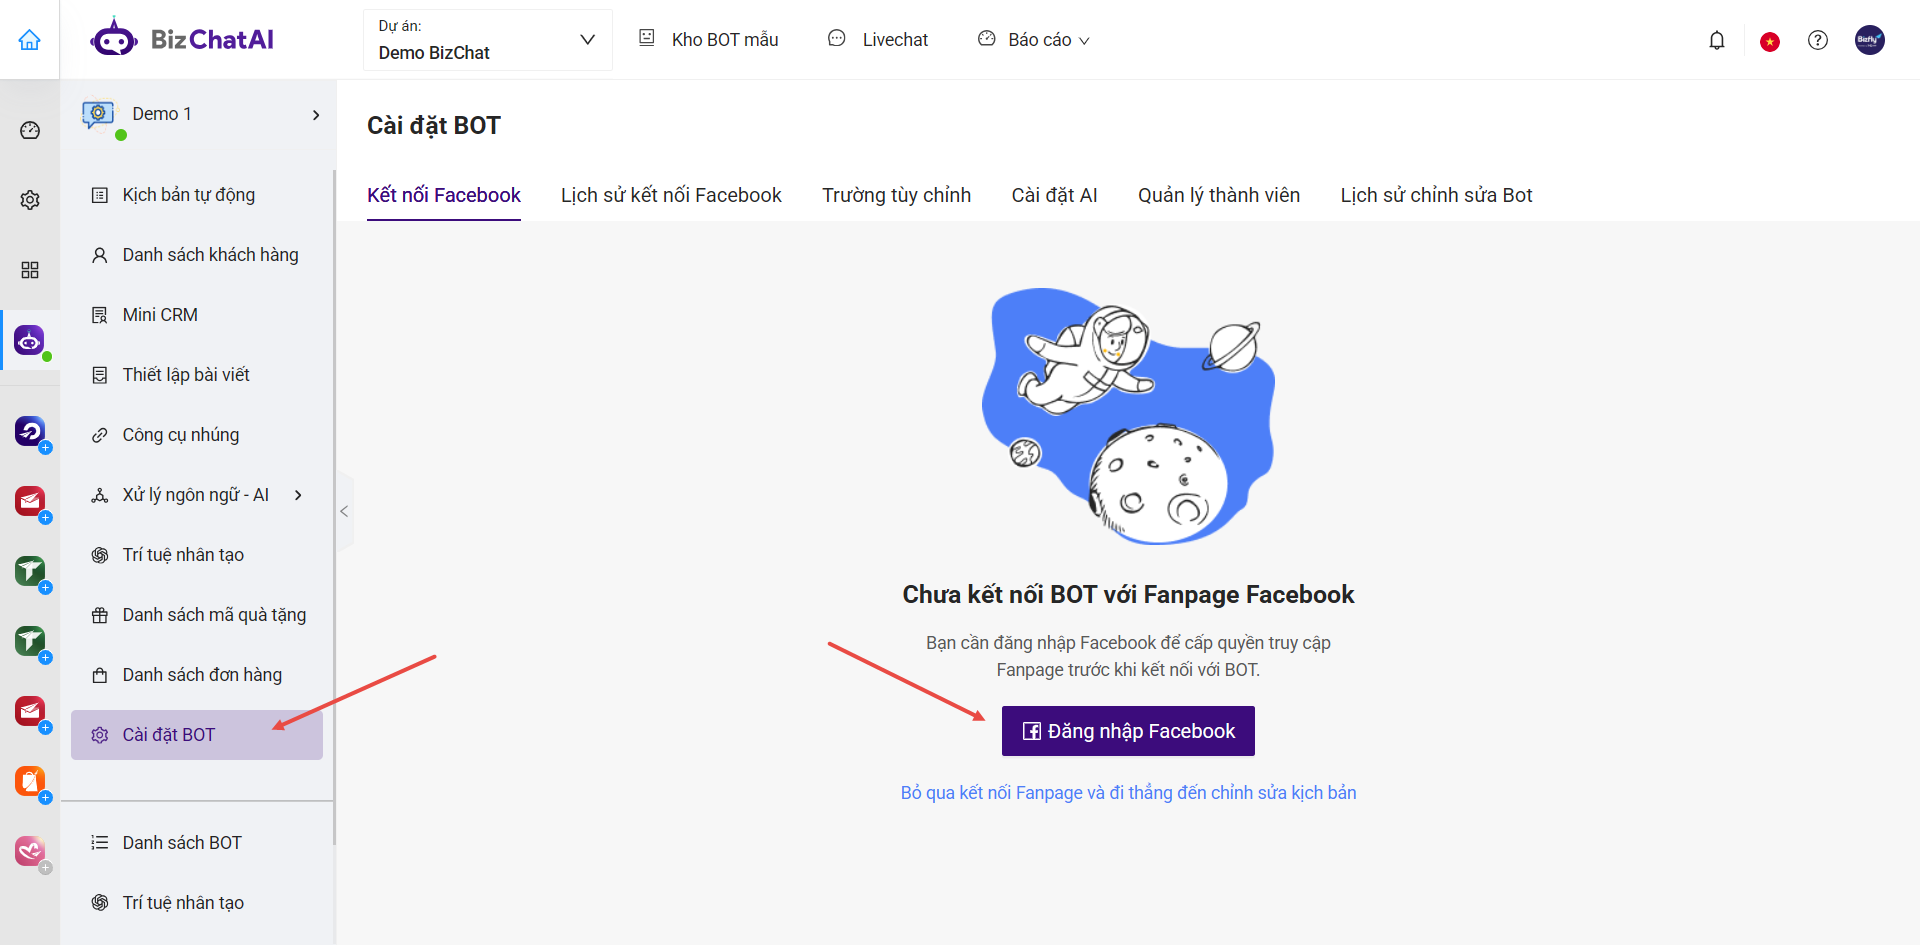This screenshot has width=1920, height=945.
Task: Select the purple BizChatAI bot rail icon
Action: [30, 340]
